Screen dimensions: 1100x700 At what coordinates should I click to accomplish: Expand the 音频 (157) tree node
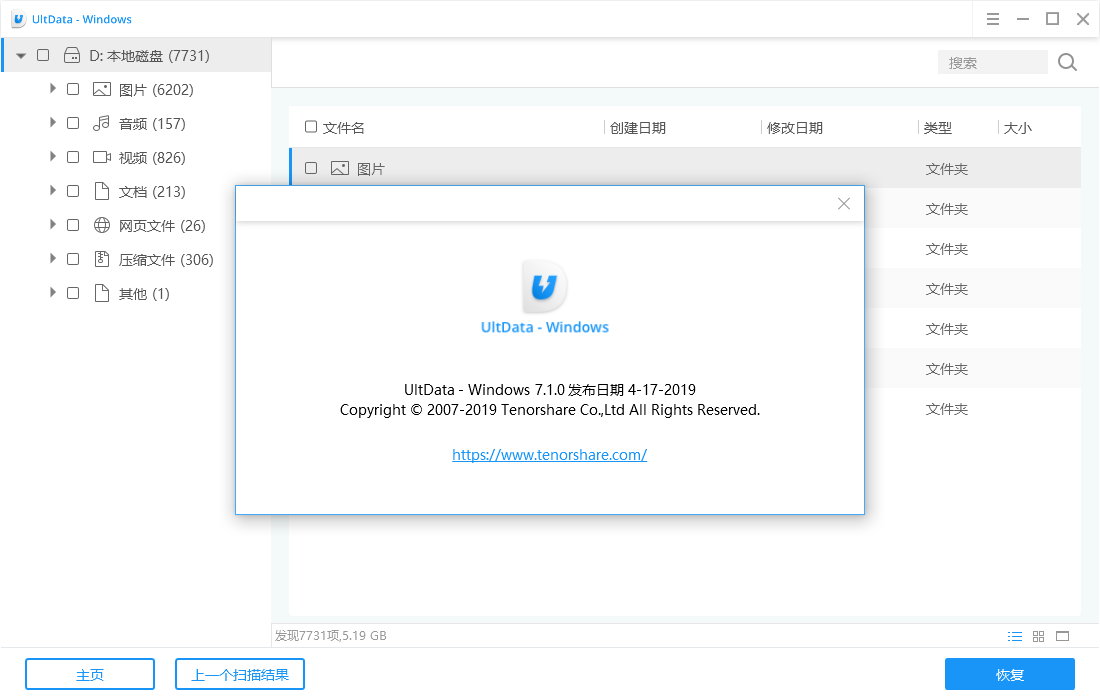(53, 122)
